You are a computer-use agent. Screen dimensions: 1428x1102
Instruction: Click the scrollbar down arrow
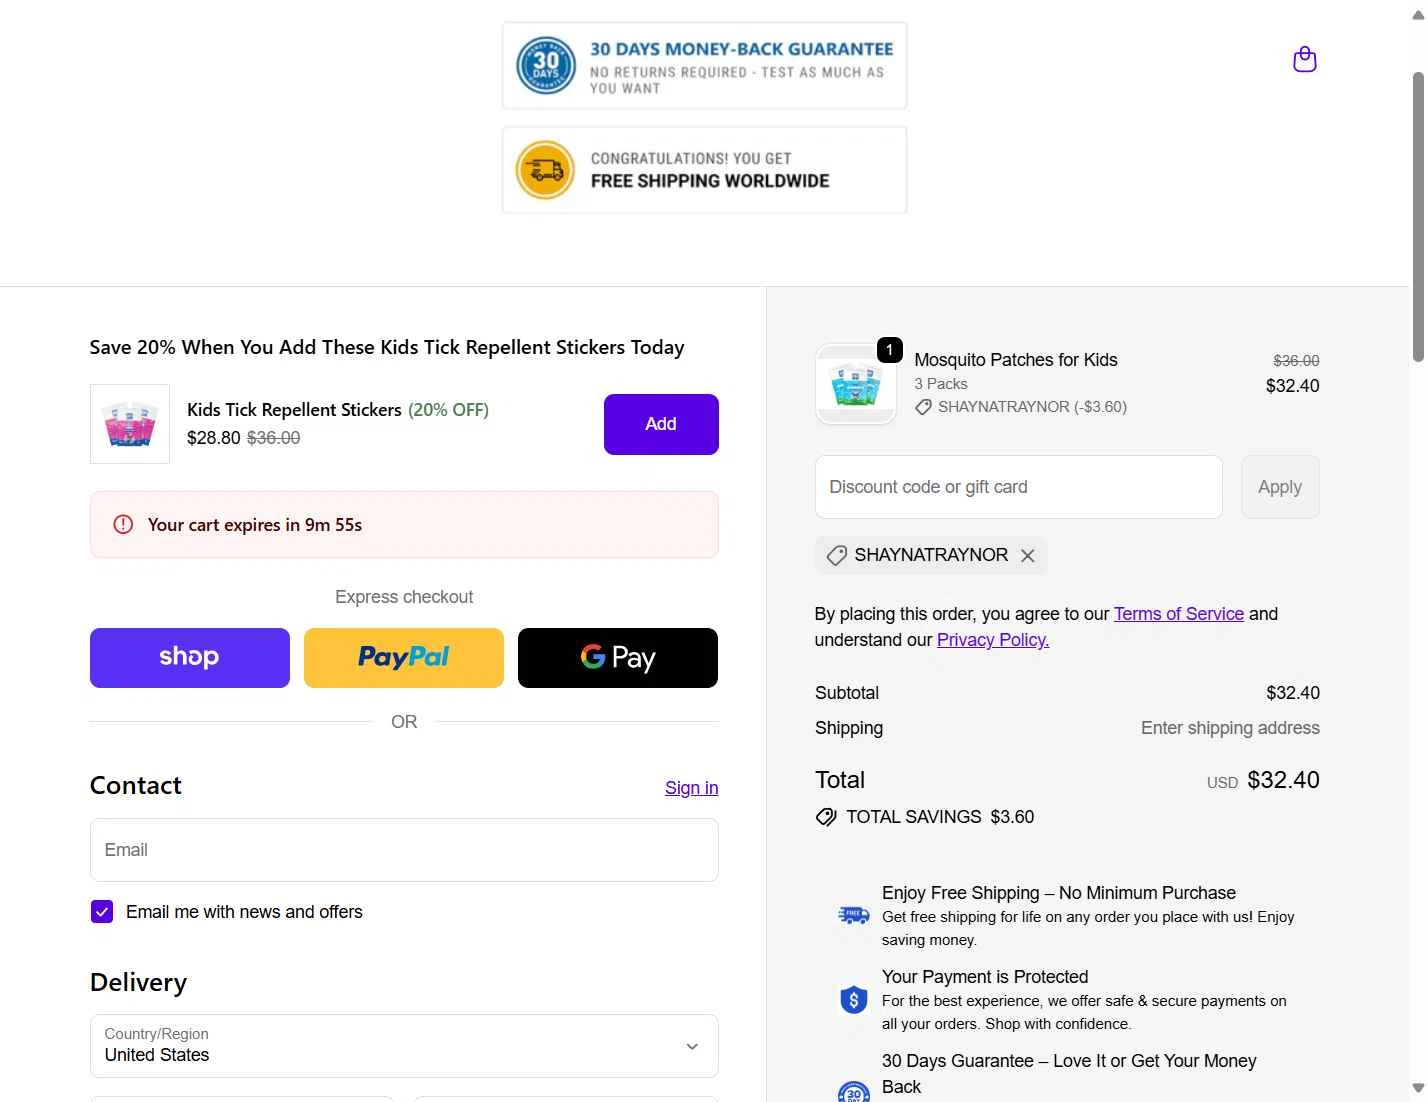point(1418,1088)
